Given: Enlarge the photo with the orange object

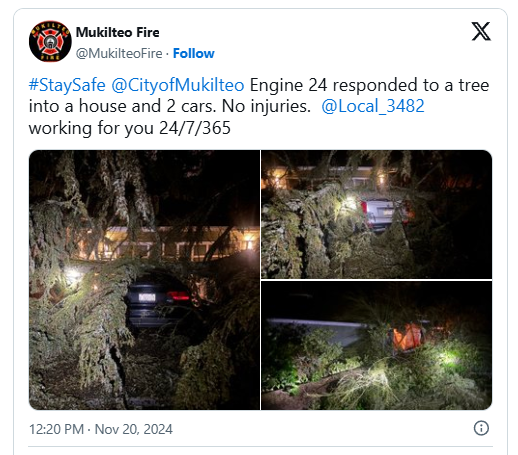Looking at the screenshot, I should pos(377,345).
